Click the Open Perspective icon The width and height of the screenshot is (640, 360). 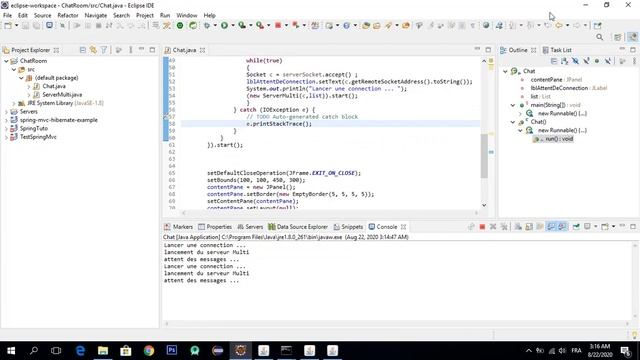[618, 37]
